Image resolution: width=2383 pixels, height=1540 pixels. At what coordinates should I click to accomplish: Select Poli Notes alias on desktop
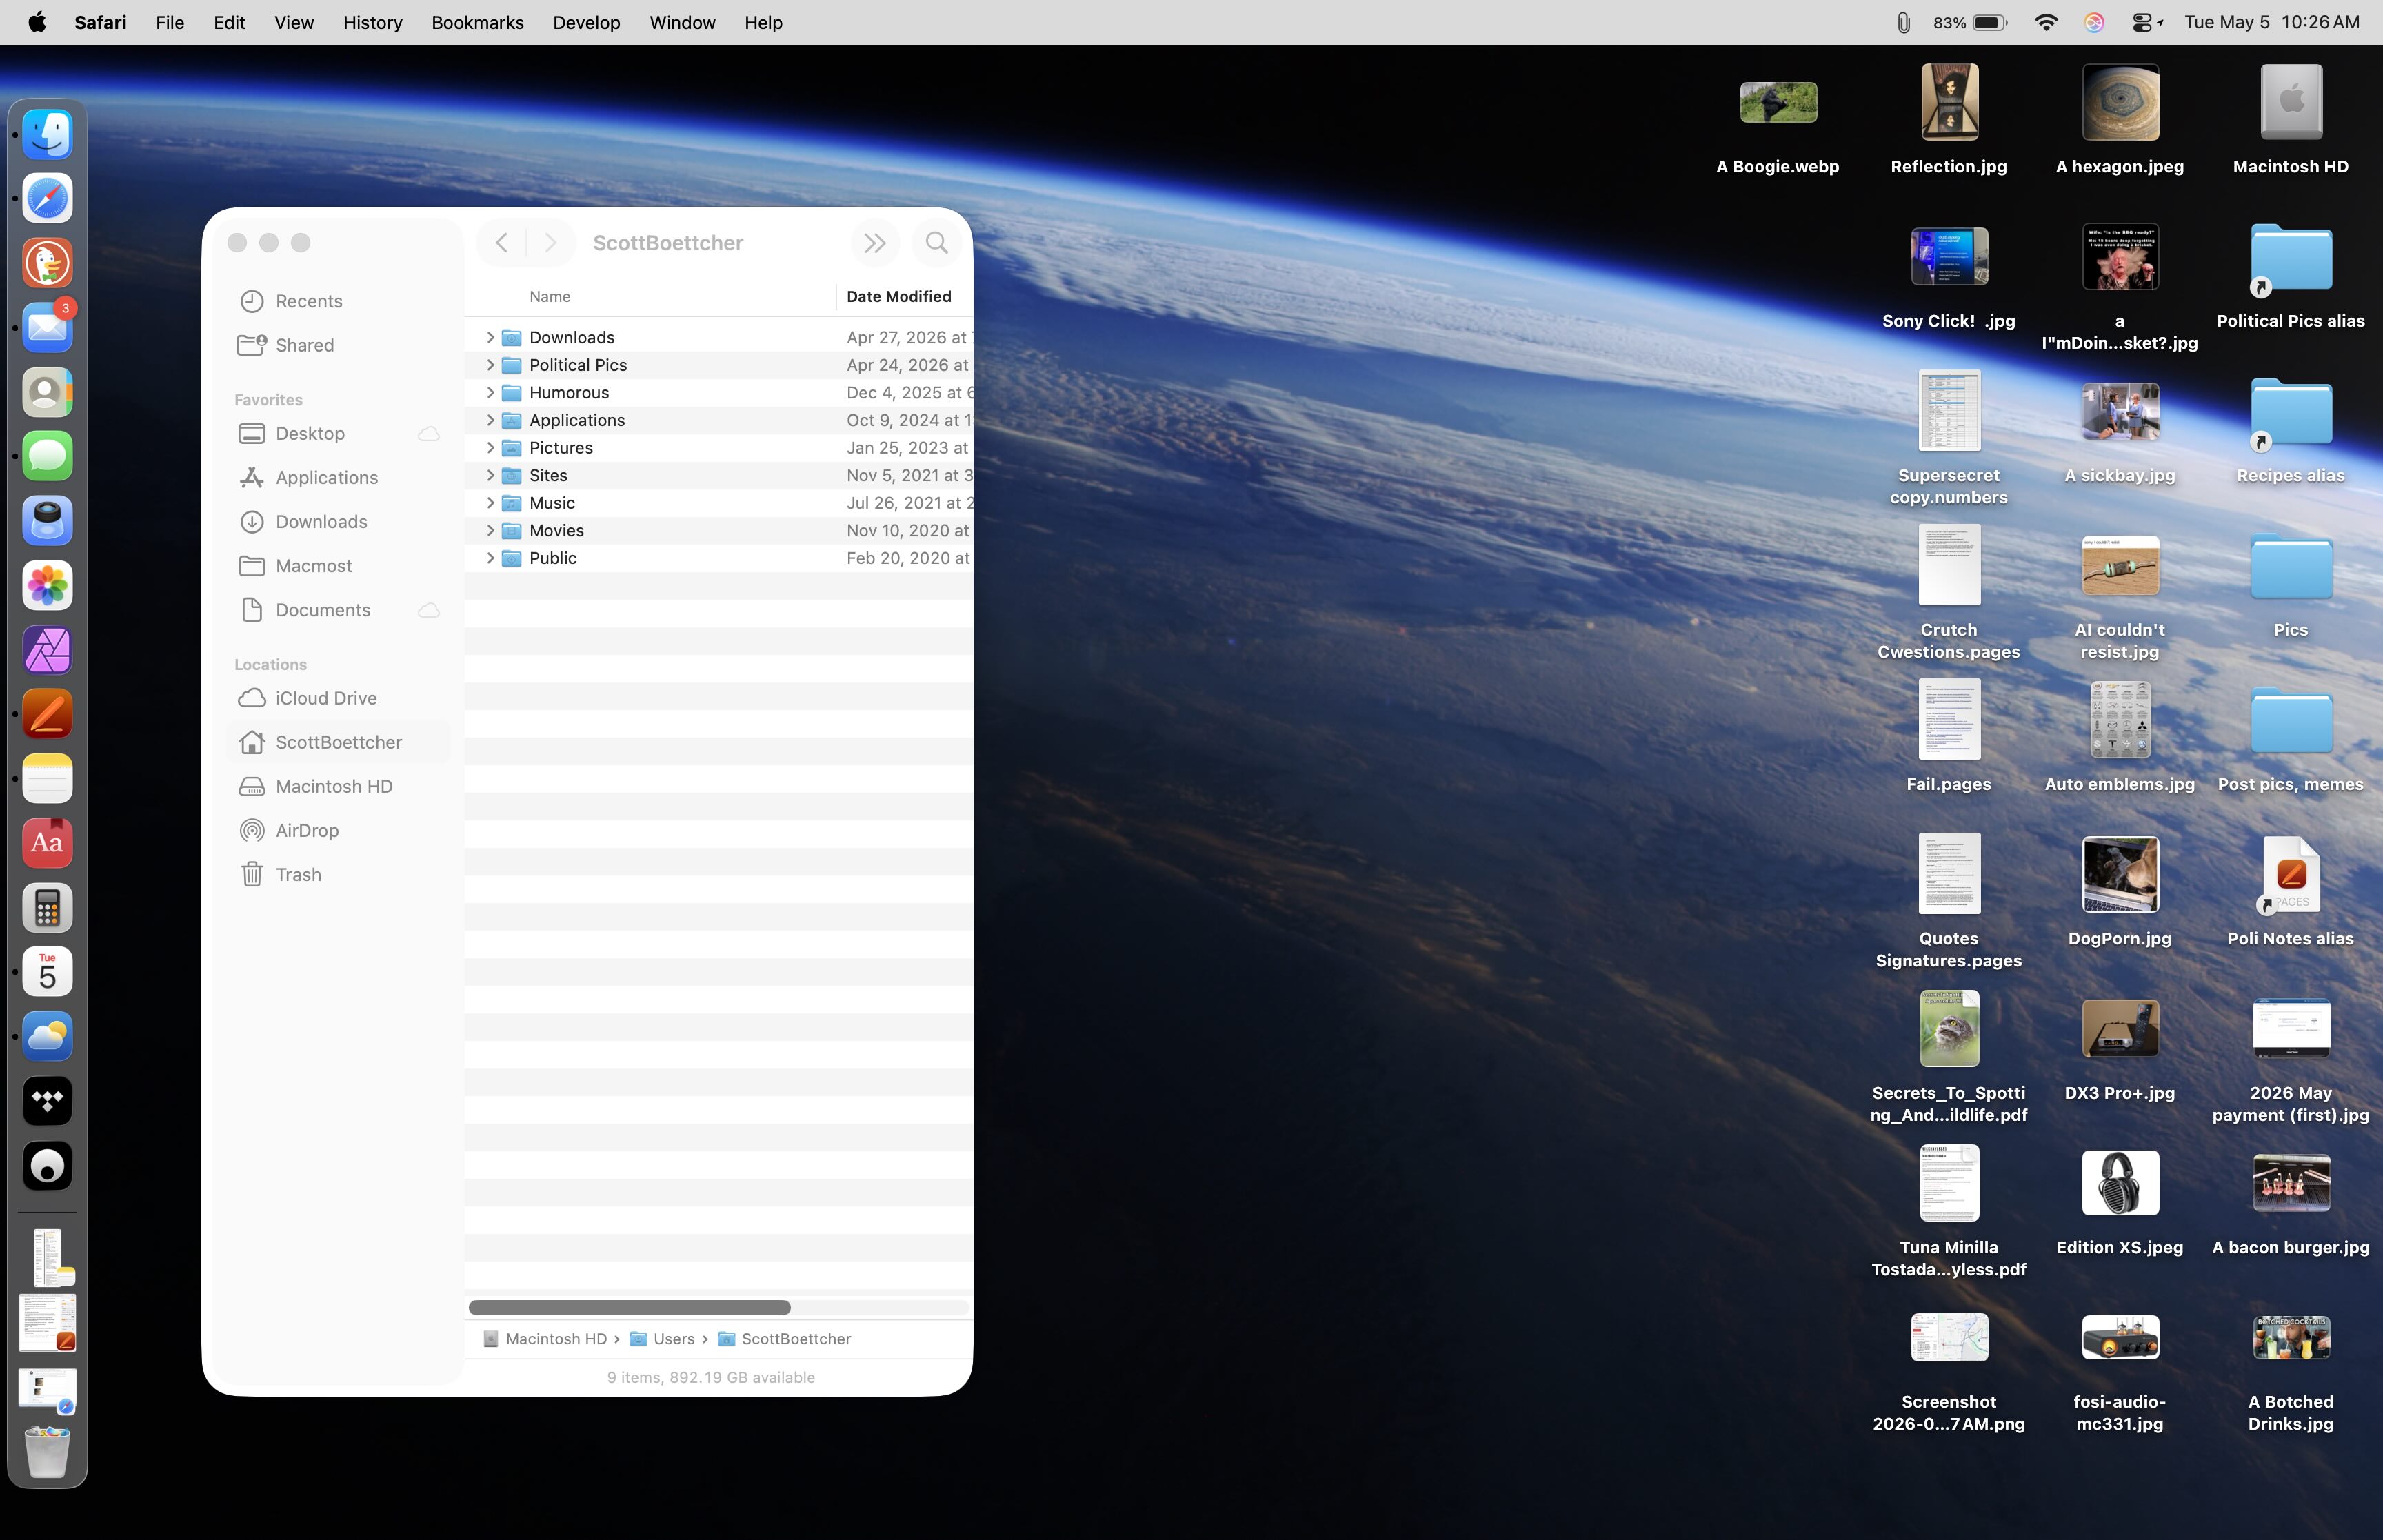pos(2291,892)
